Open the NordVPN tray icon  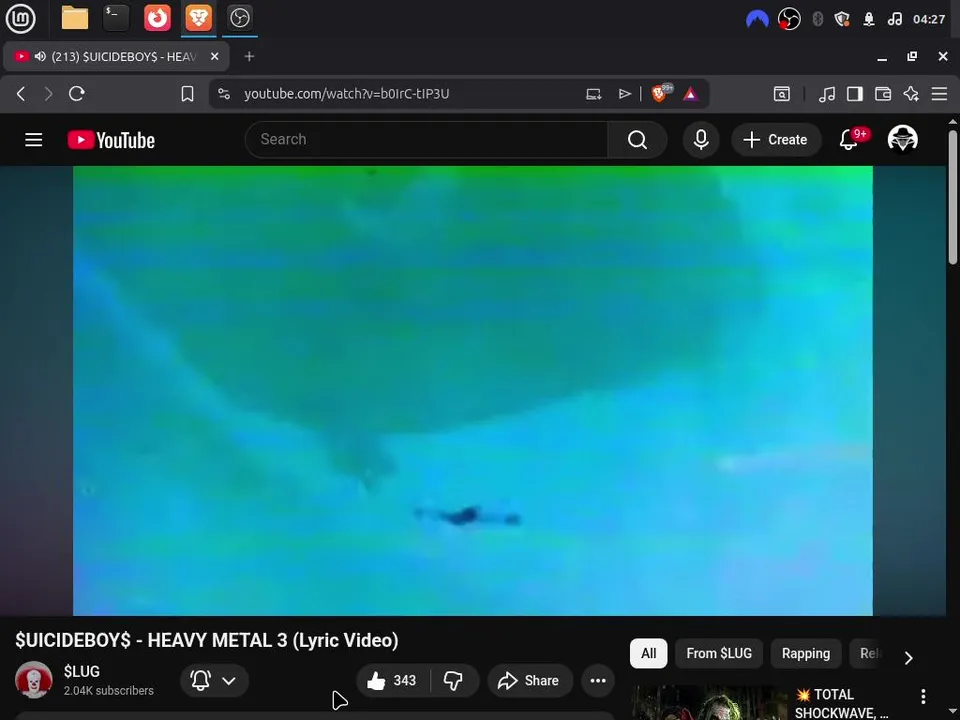[x=757, y=20]
